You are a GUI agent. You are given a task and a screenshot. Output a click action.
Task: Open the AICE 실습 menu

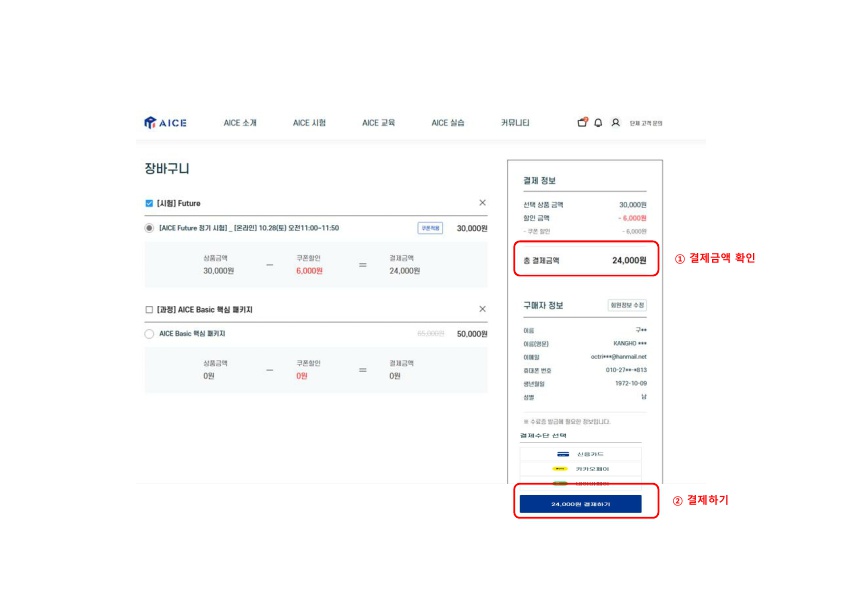coord(447,123)
